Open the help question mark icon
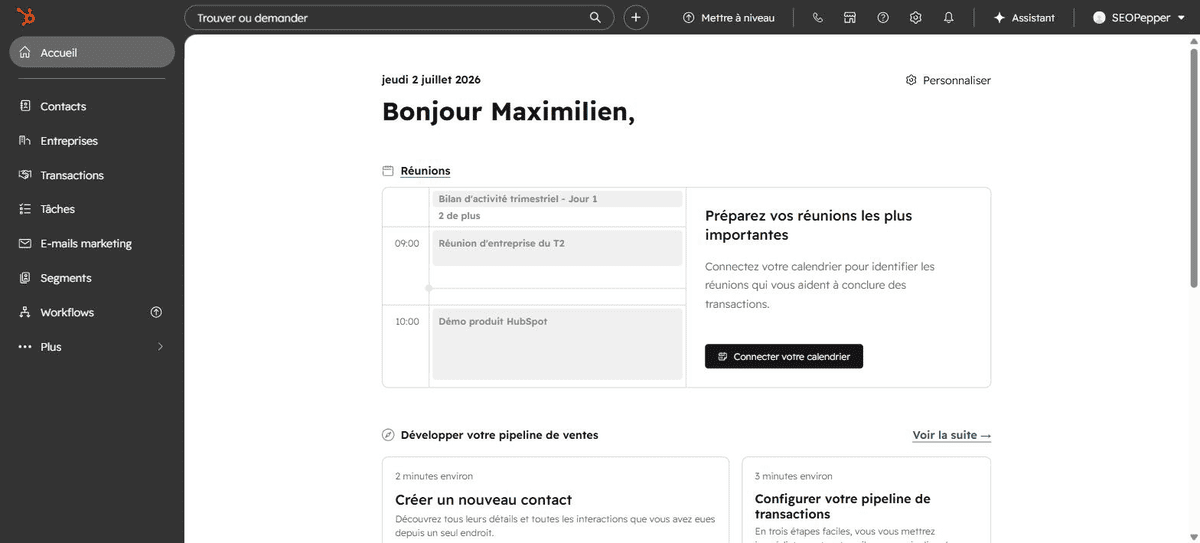1200x543 pixels. tap(883, 17)
